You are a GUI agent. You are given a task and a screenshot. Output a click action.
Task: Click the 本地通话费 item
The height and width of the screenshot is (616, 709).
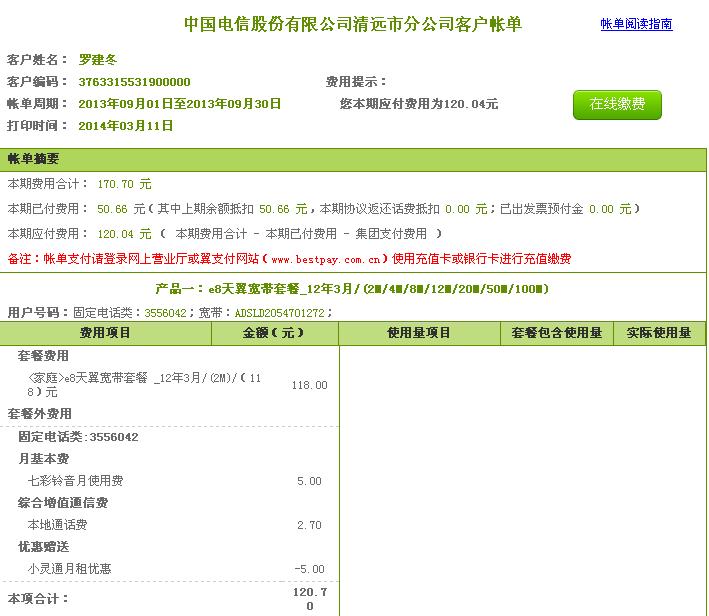pos(57,525)
